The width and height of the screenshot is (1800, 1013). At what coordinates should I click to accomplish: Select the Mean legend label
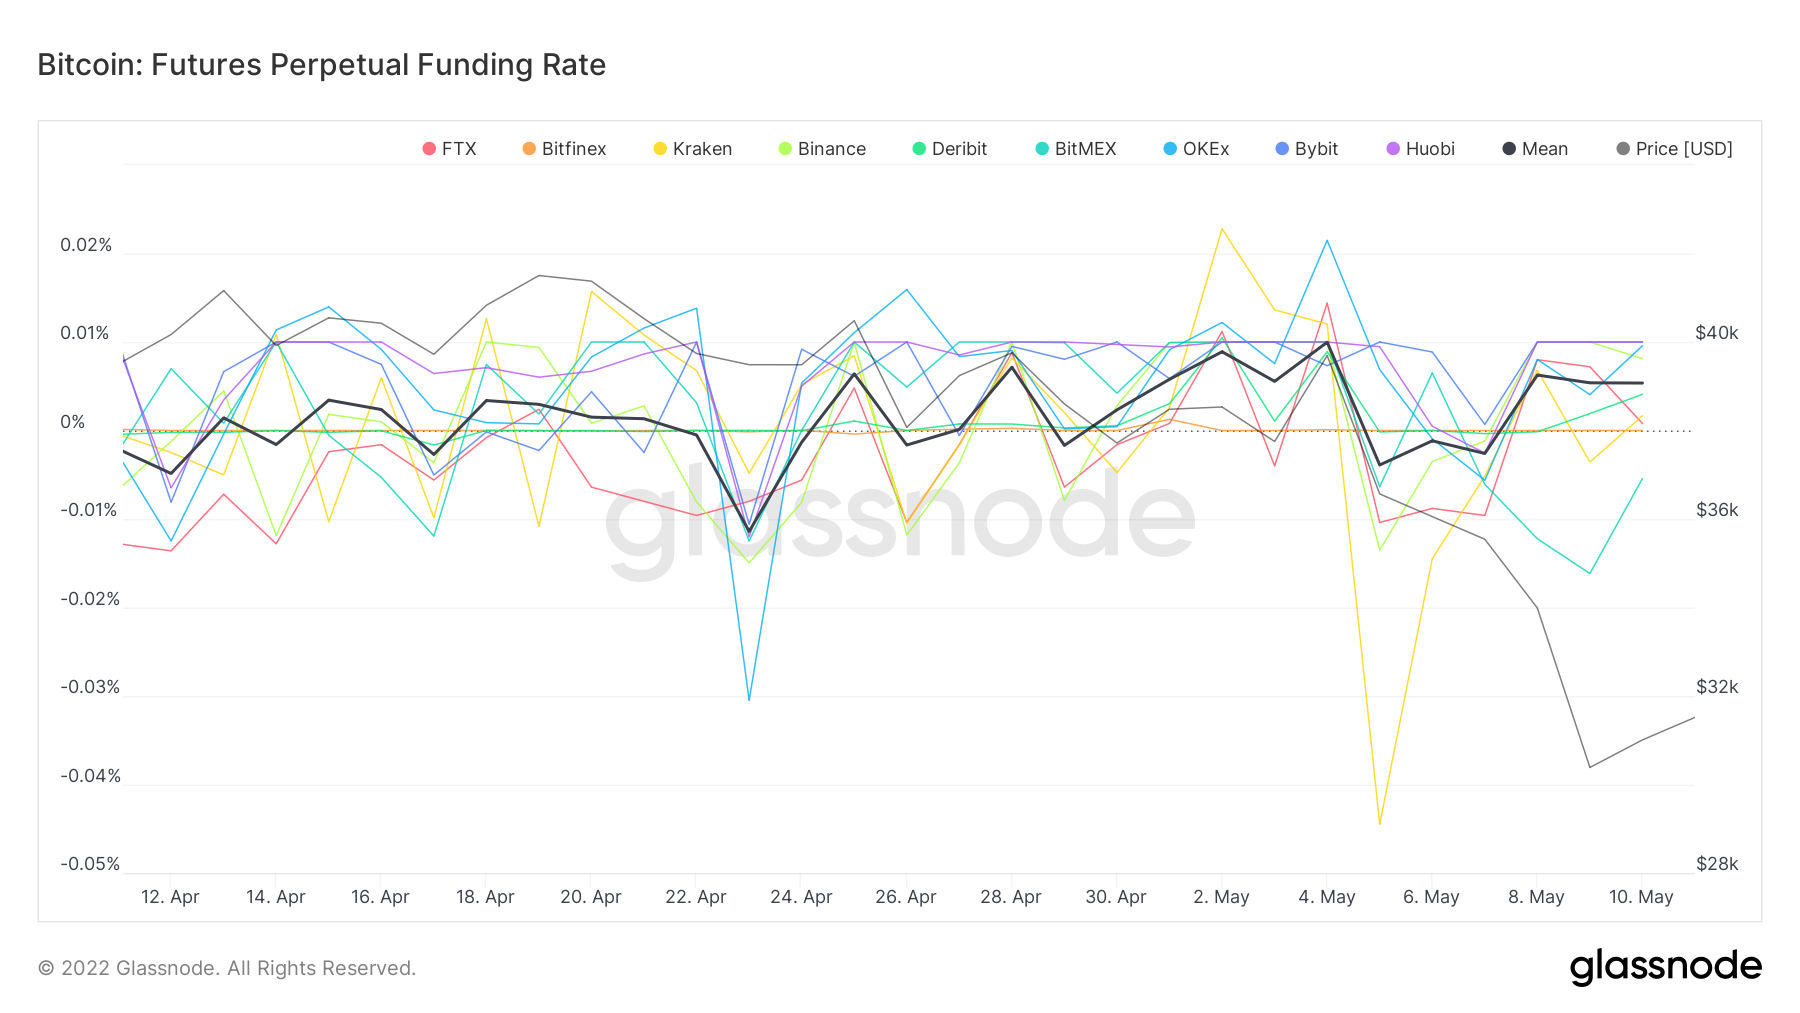point(1544,149)
